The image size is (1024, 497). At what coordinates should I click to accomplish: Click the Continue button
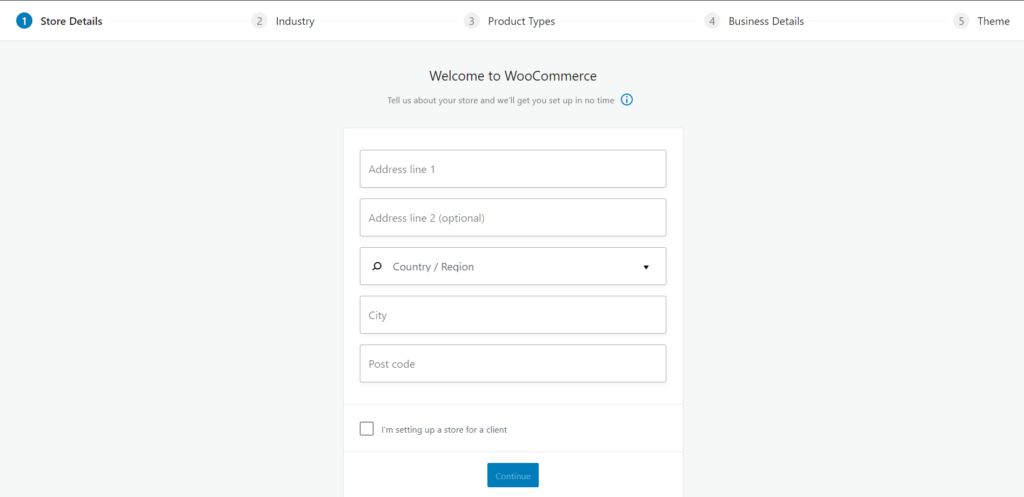(513, 475)
